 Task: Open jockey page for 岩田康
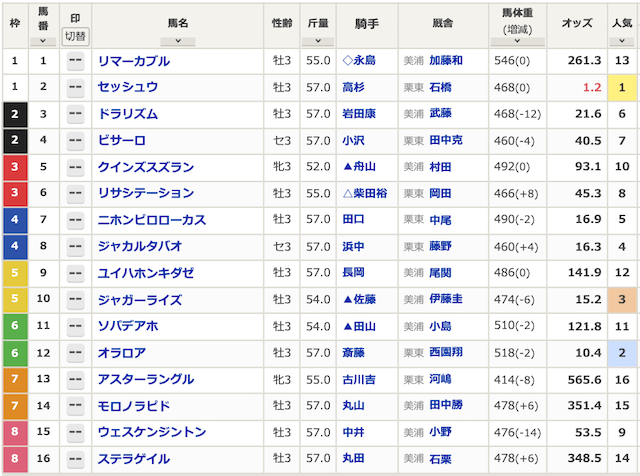coord(360,114)
